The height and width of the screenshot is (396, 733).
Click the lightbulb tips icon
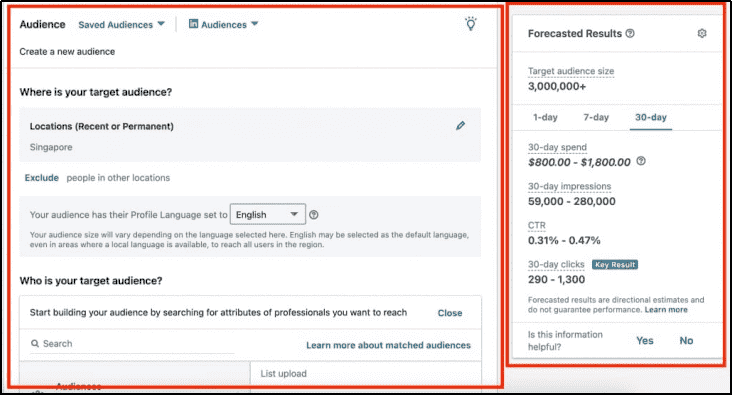471,24
